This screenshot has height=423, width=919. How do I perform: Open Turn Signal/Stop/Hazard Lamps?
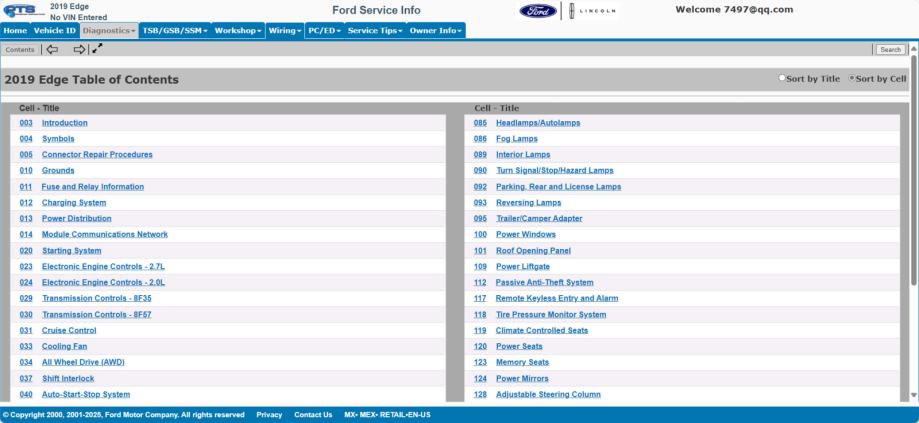click(x=555, y=170)
